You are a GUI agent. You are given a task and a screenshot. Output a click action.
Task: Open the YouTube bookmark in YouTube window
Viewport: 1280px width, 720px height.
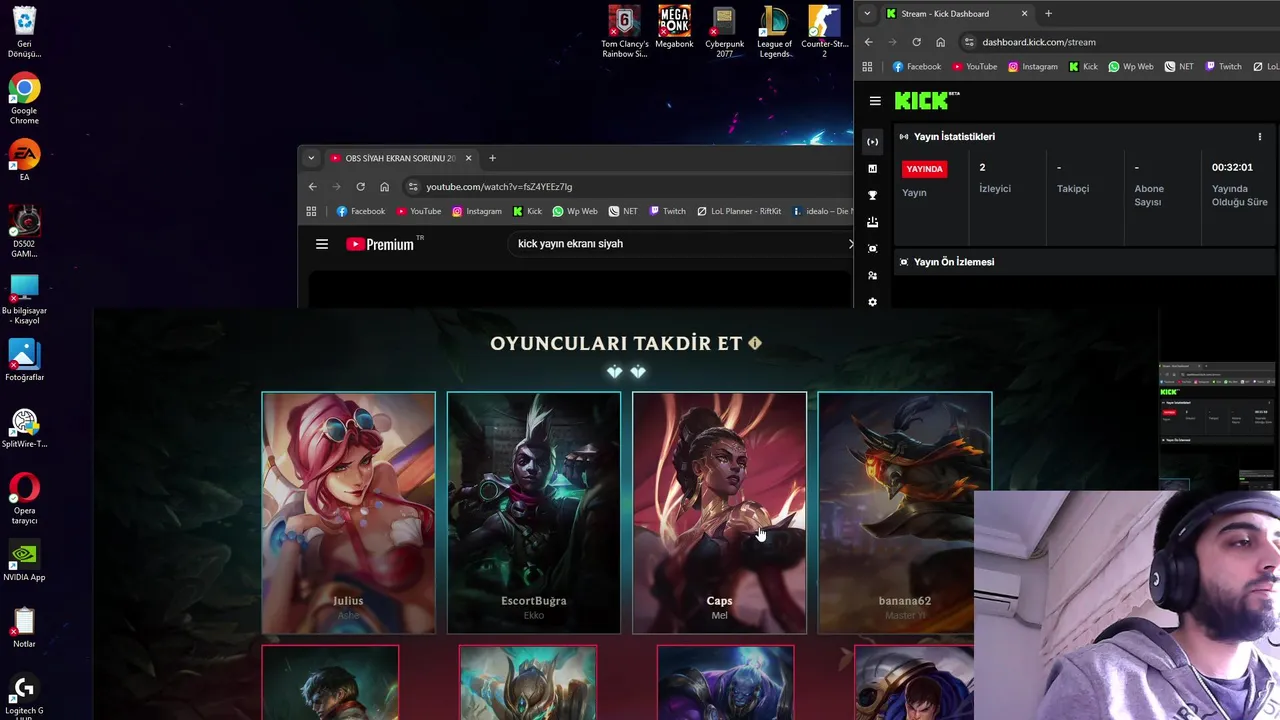tap(418, 211)
